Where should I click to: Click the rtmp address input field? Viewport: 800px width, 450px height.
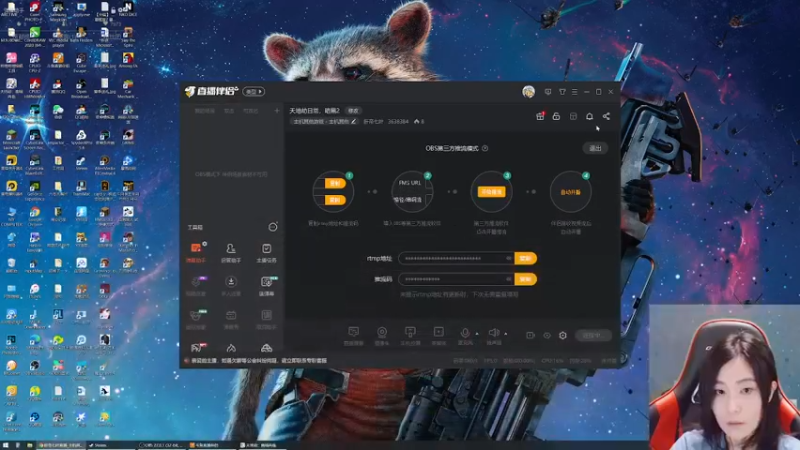click(456, 259)
